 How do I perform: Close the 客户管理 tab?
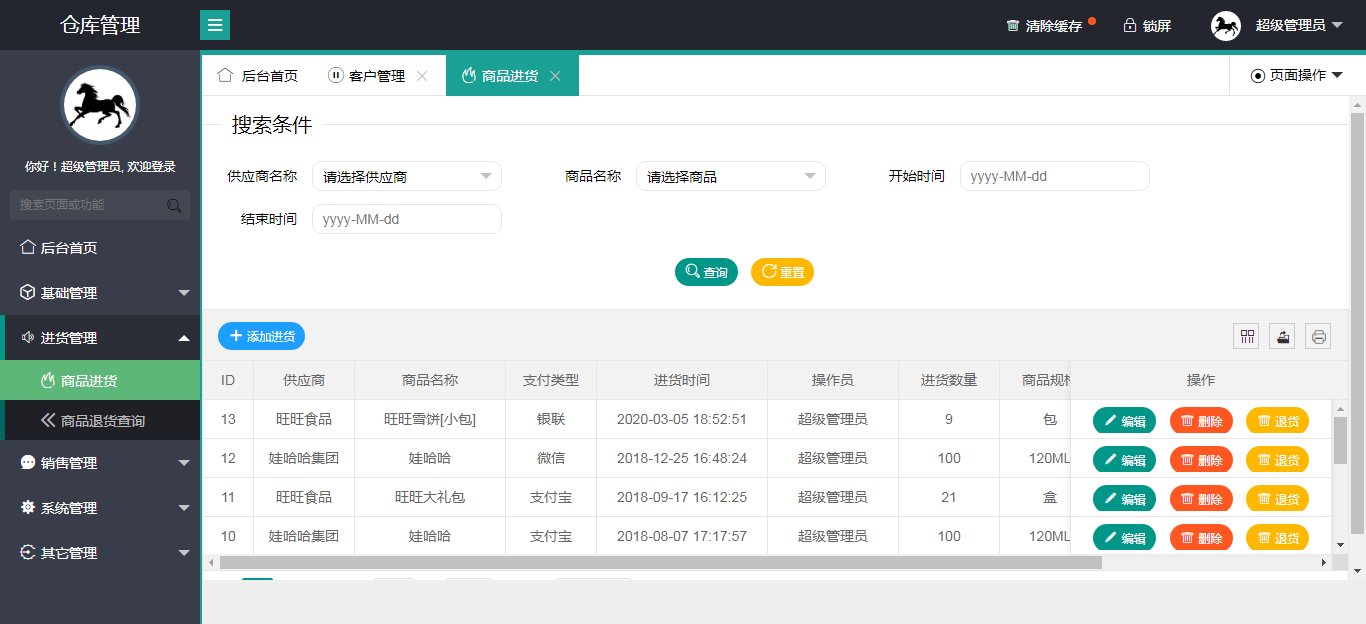click(422, 76)
